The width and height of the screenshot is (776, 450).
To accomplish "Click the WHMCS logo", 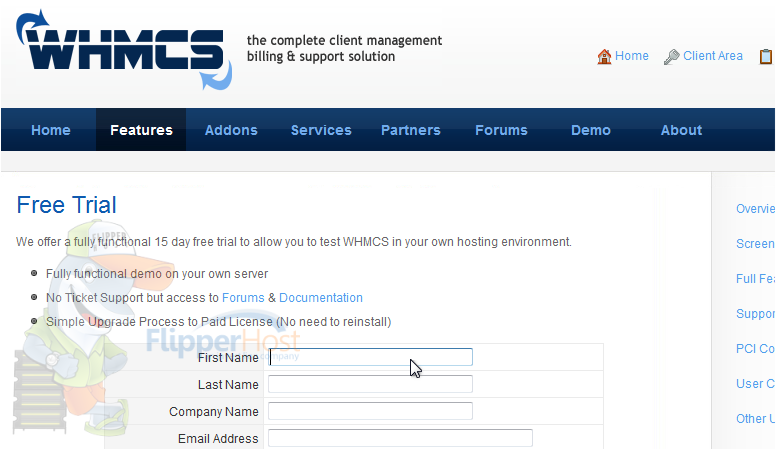I will click(x=124, y=50).
